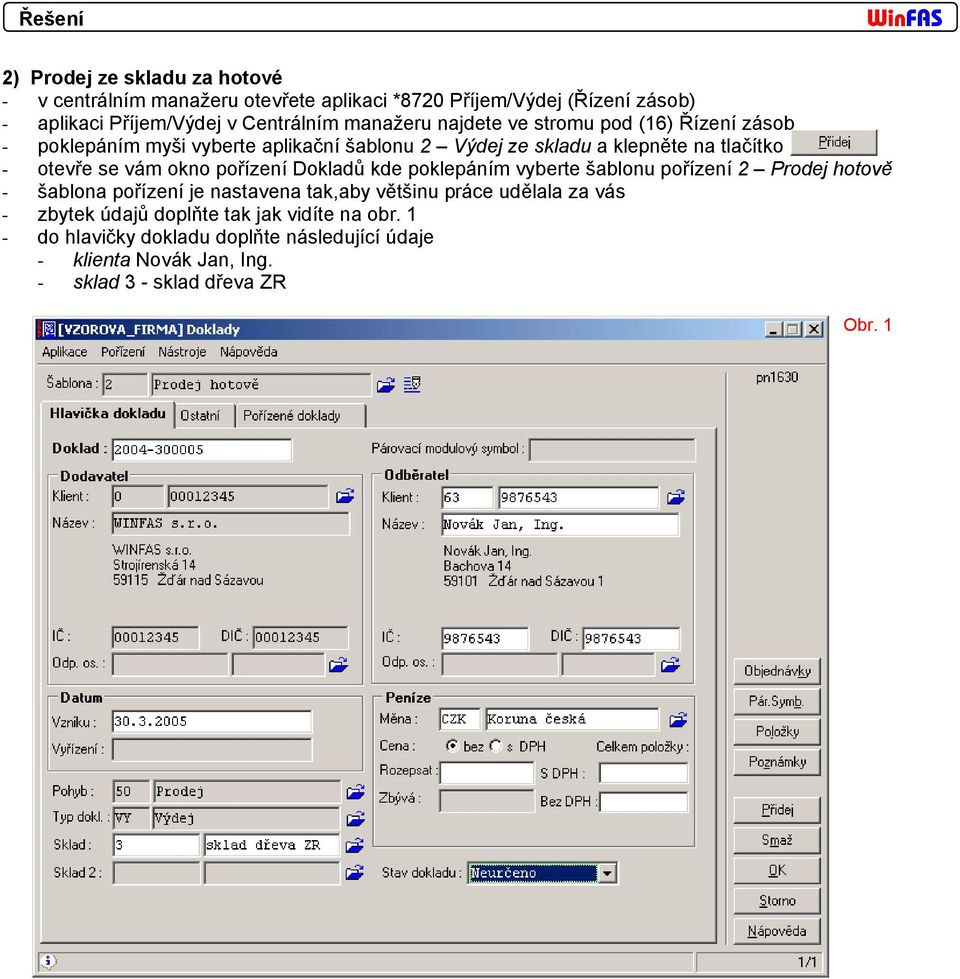Open the Nástroje menu

tap(182, 352)
